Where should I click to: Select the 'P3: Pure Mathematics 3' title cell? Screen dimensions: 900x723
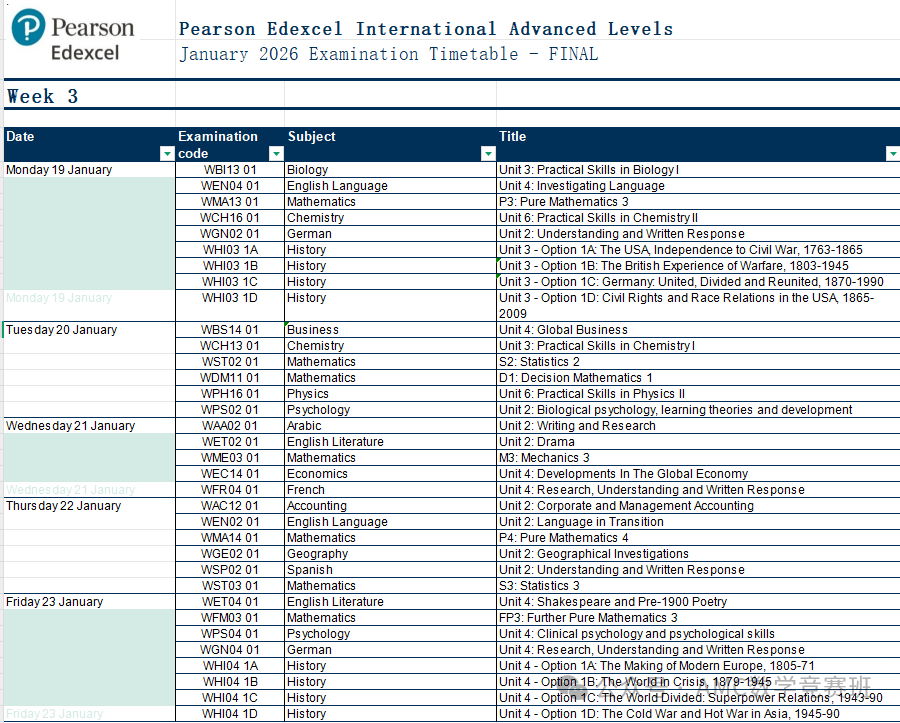click(564, 202)
